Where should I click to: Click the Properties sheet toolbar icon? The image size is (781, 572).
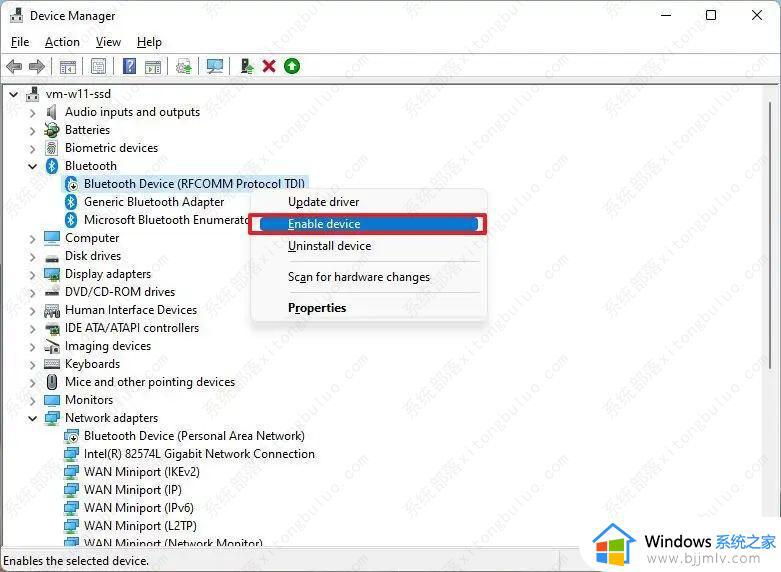pos(99,66)
